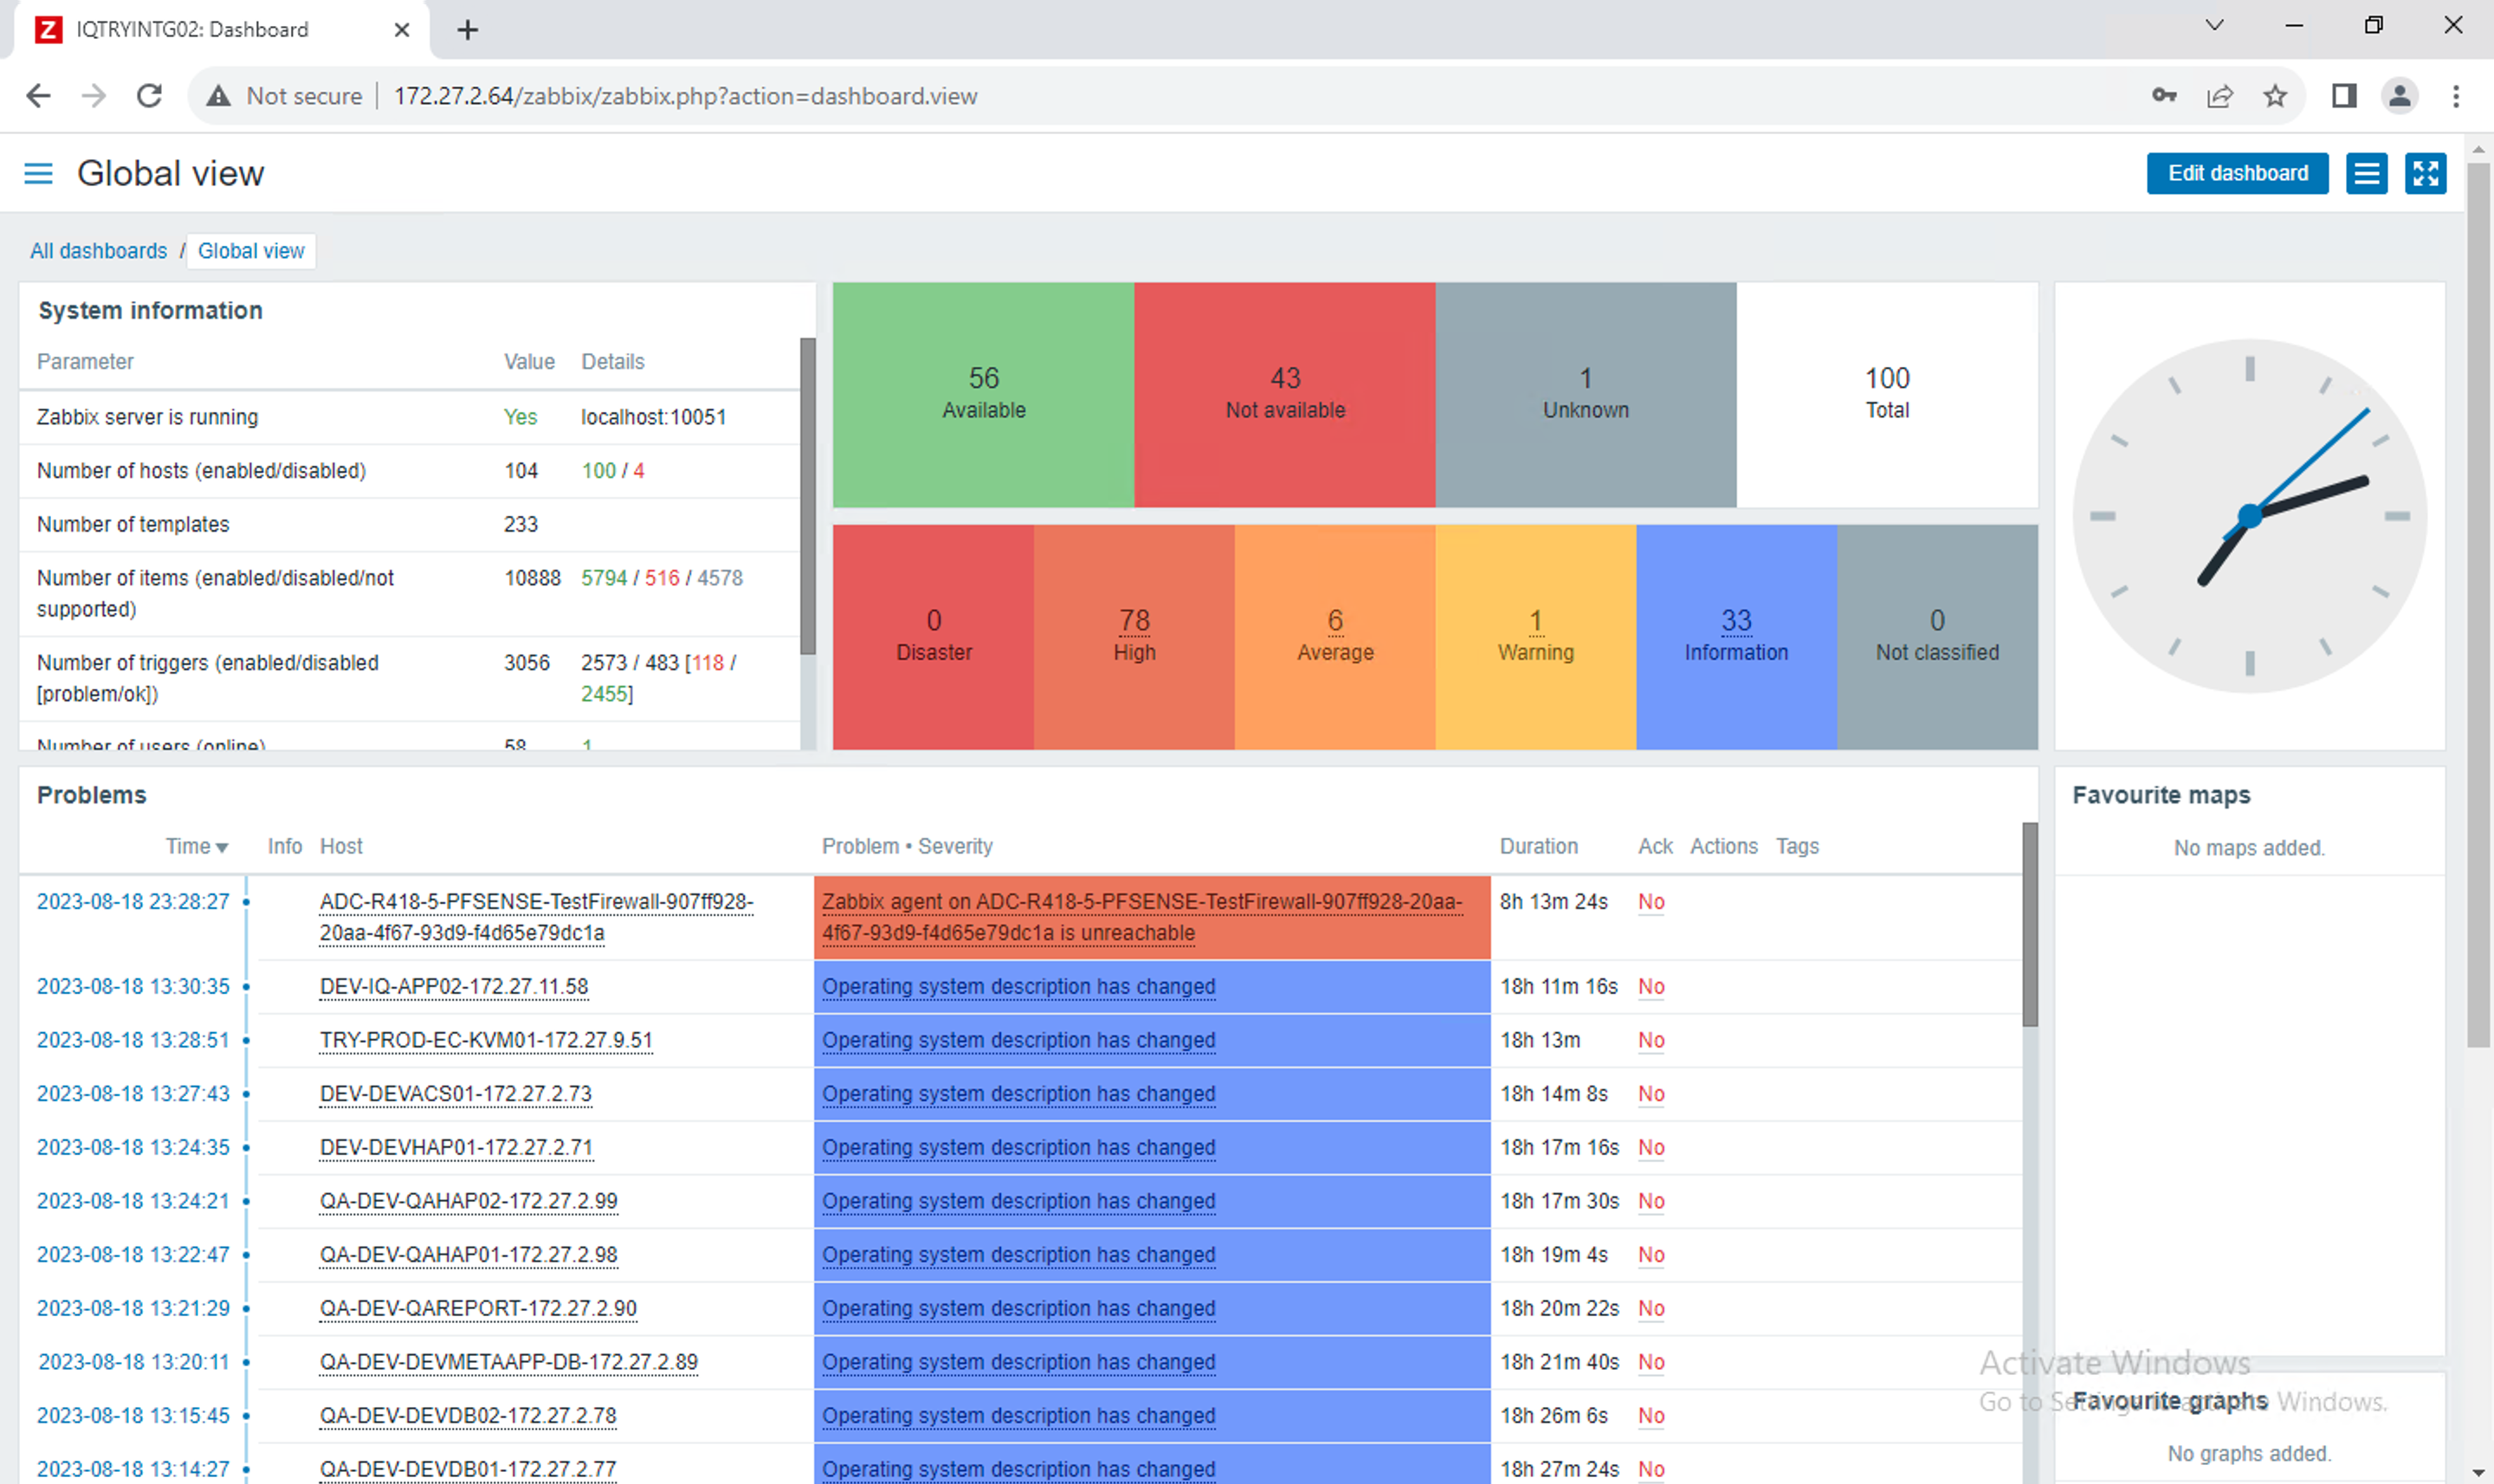Viewport: 2494px width, 1484px height.
Task: Open the Zabbix agent unreachable problem
Action: (1141, 917)
